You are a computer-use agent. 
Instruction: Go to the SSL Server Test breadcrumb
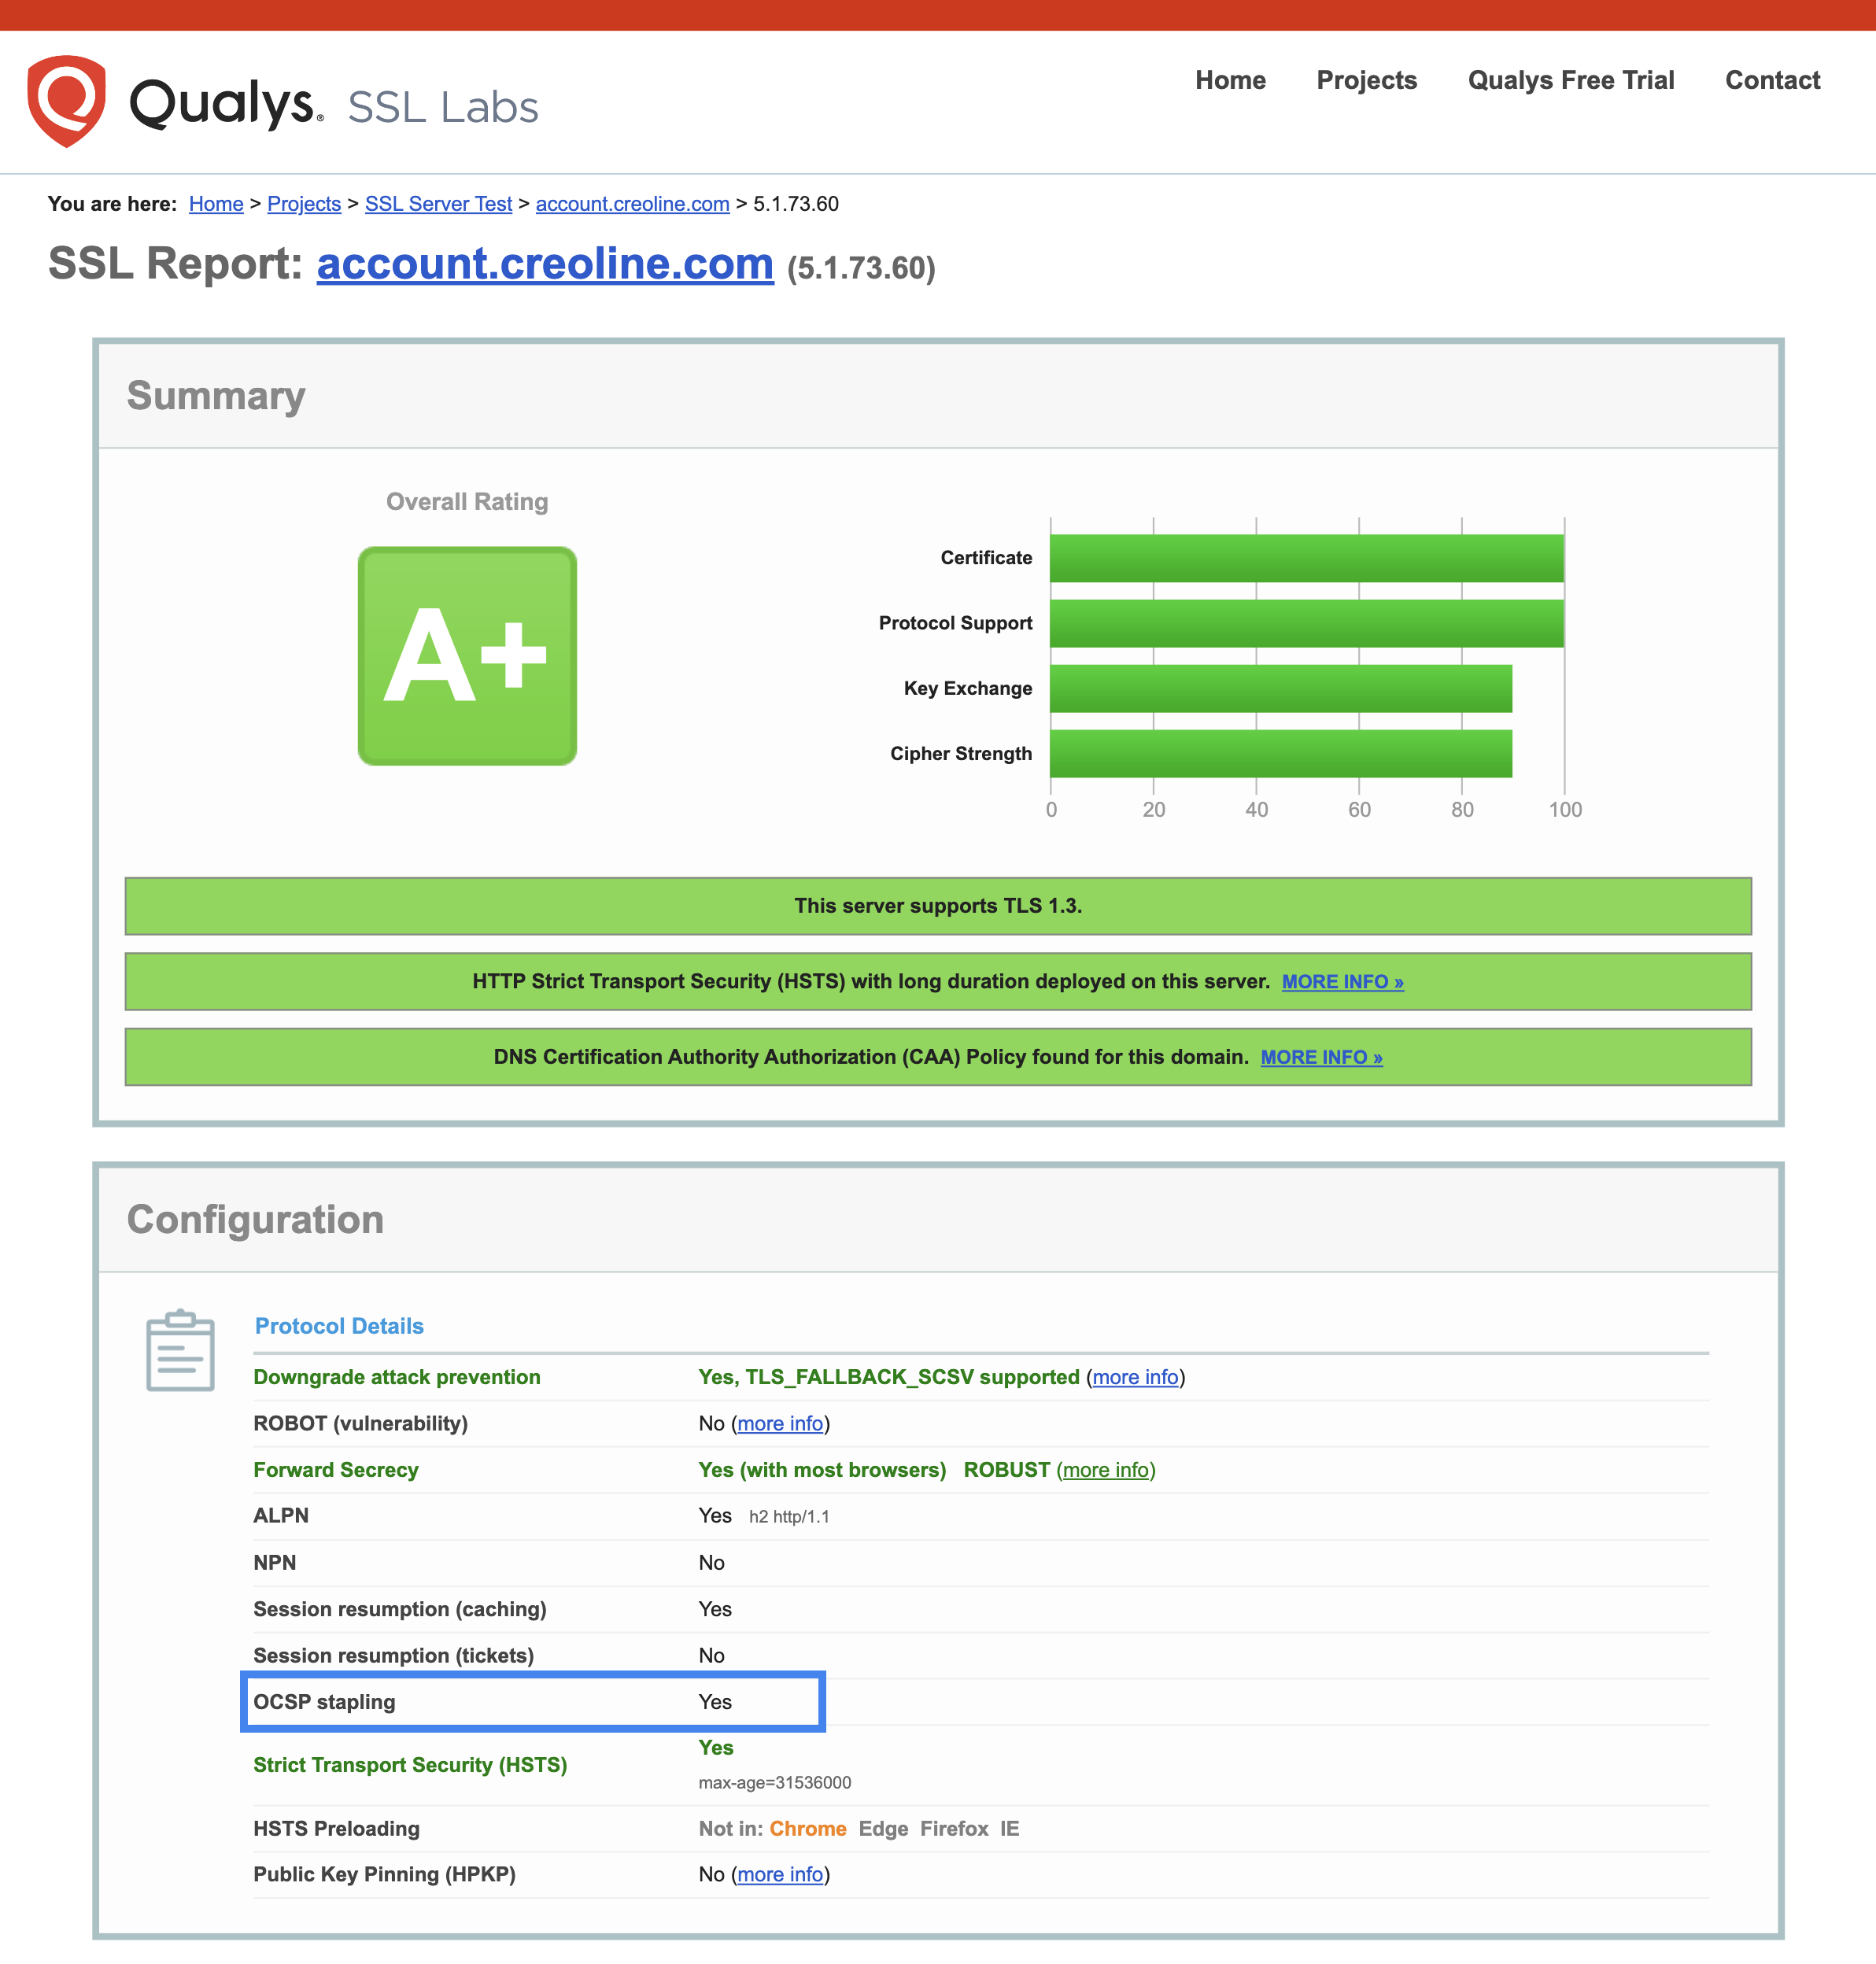pyautogui.click(x=438, y=204)
